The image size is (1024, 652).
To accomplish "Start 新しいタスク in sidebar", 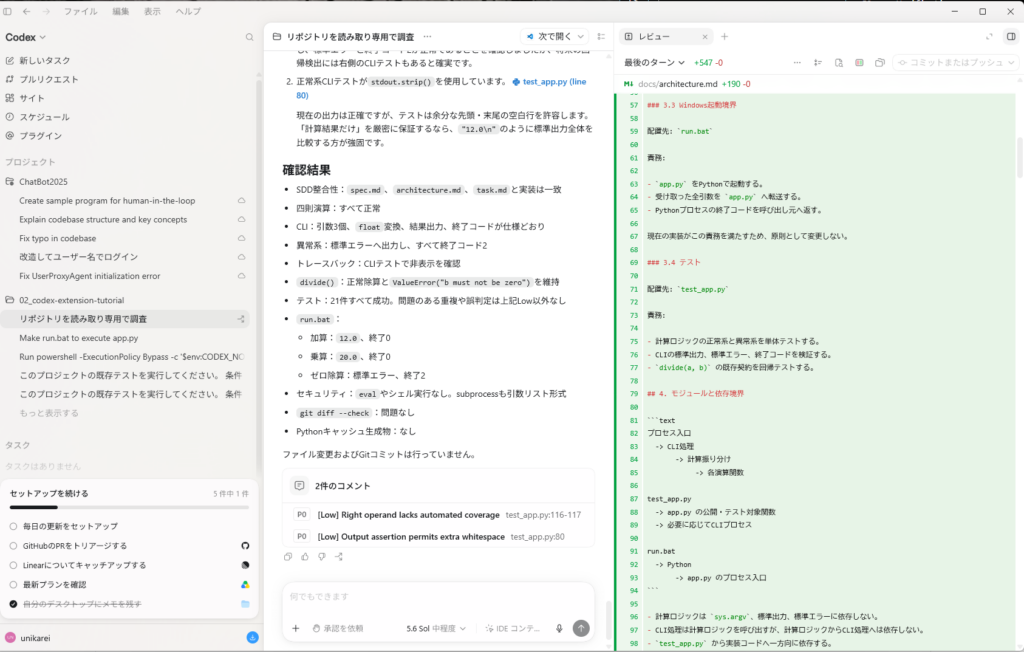I will (44, 60).
